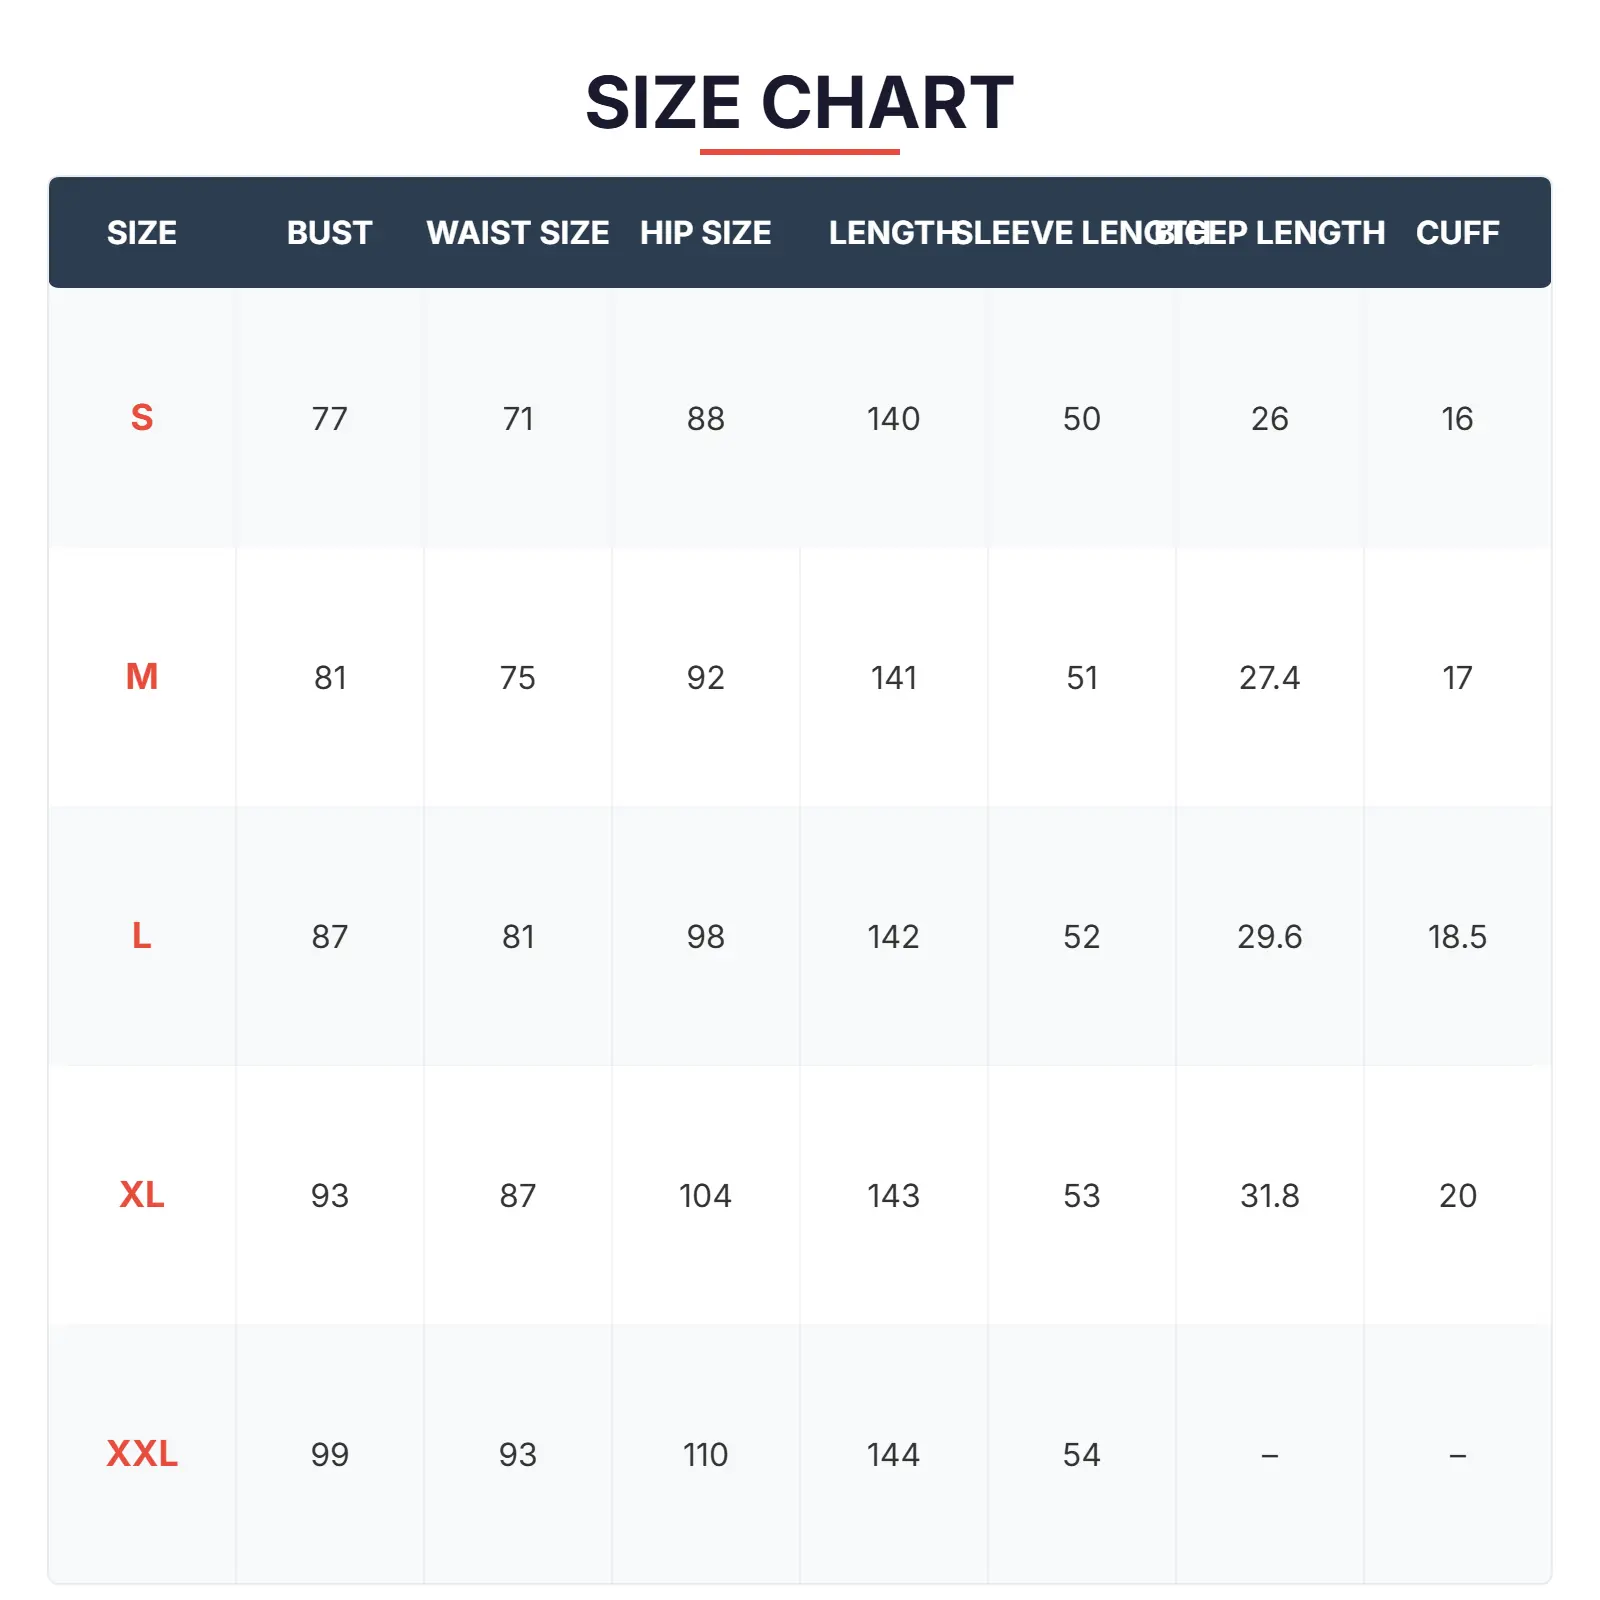This screenshot has height=1600, width=1600.
Task: Click the SIZE CHART title
Action: click(x=799, y=103)
